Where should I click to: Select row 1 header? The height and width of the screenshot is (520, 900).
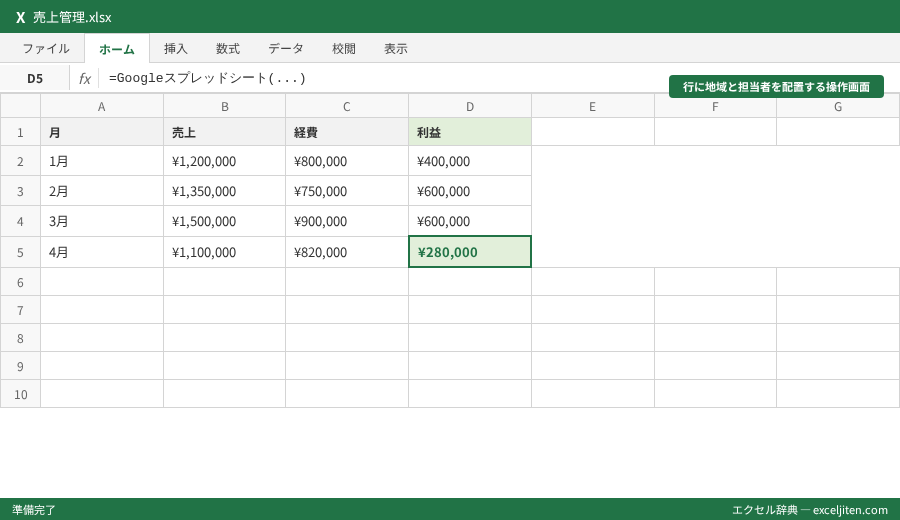20,132
